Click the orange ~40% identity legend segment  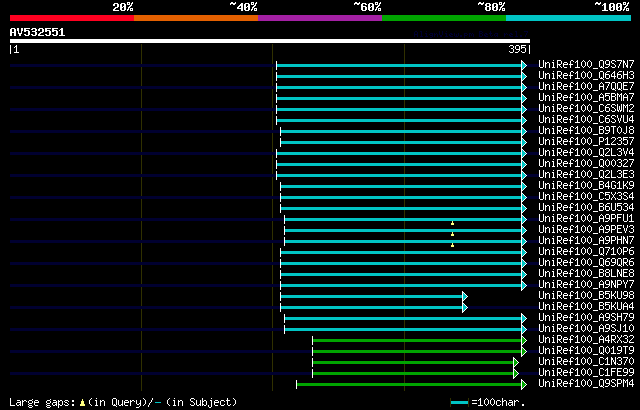pos(196,18)
